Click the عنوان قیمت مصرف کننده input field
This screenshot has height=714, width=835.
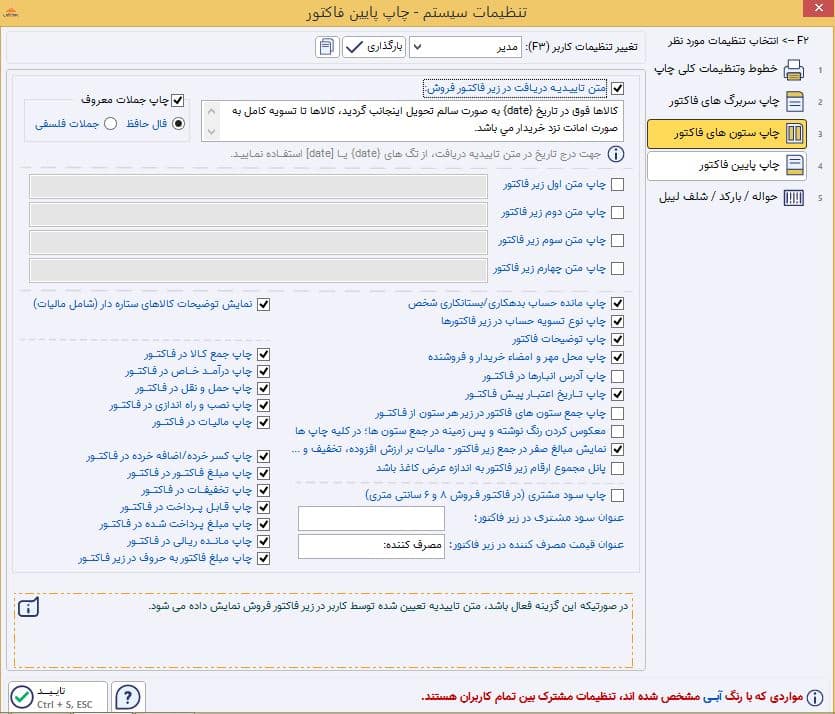[x=371, y=546]
